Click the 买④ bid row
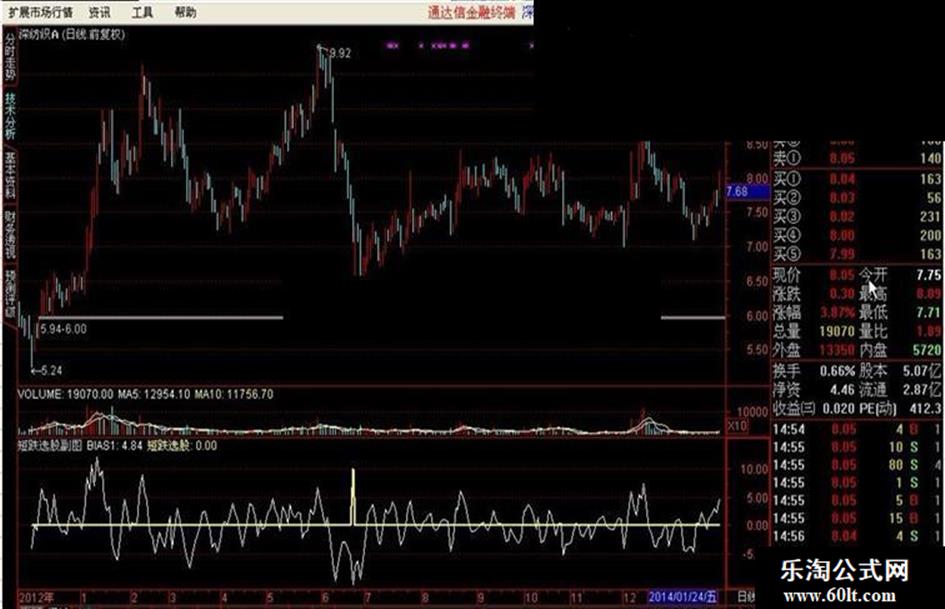Image resolution: width=945 pixels, height=609 pixels. [x=858, y=235]
